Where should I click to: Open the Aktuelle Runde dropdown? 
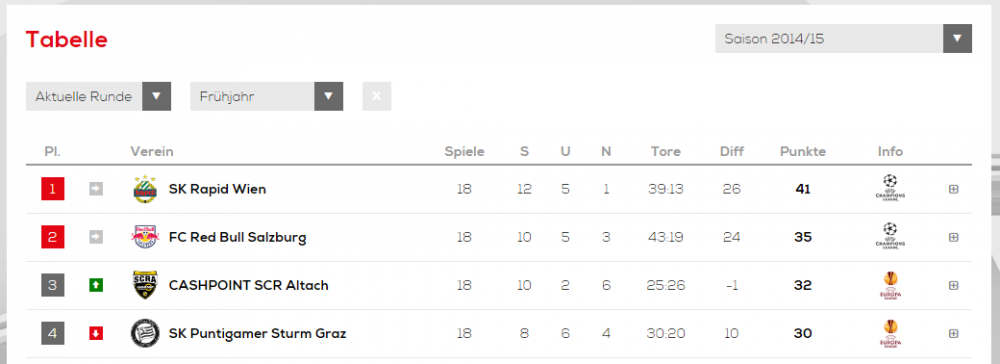tap(98, 96)
